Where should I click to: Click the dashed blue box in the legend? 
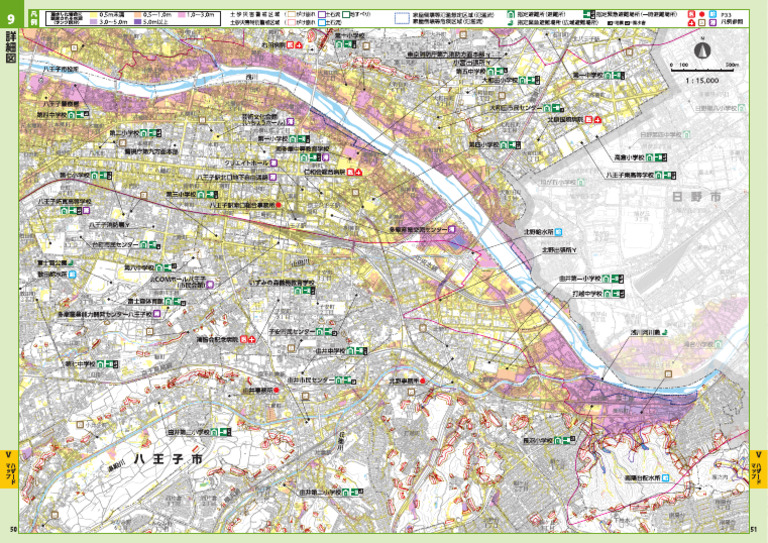[402, 19]
